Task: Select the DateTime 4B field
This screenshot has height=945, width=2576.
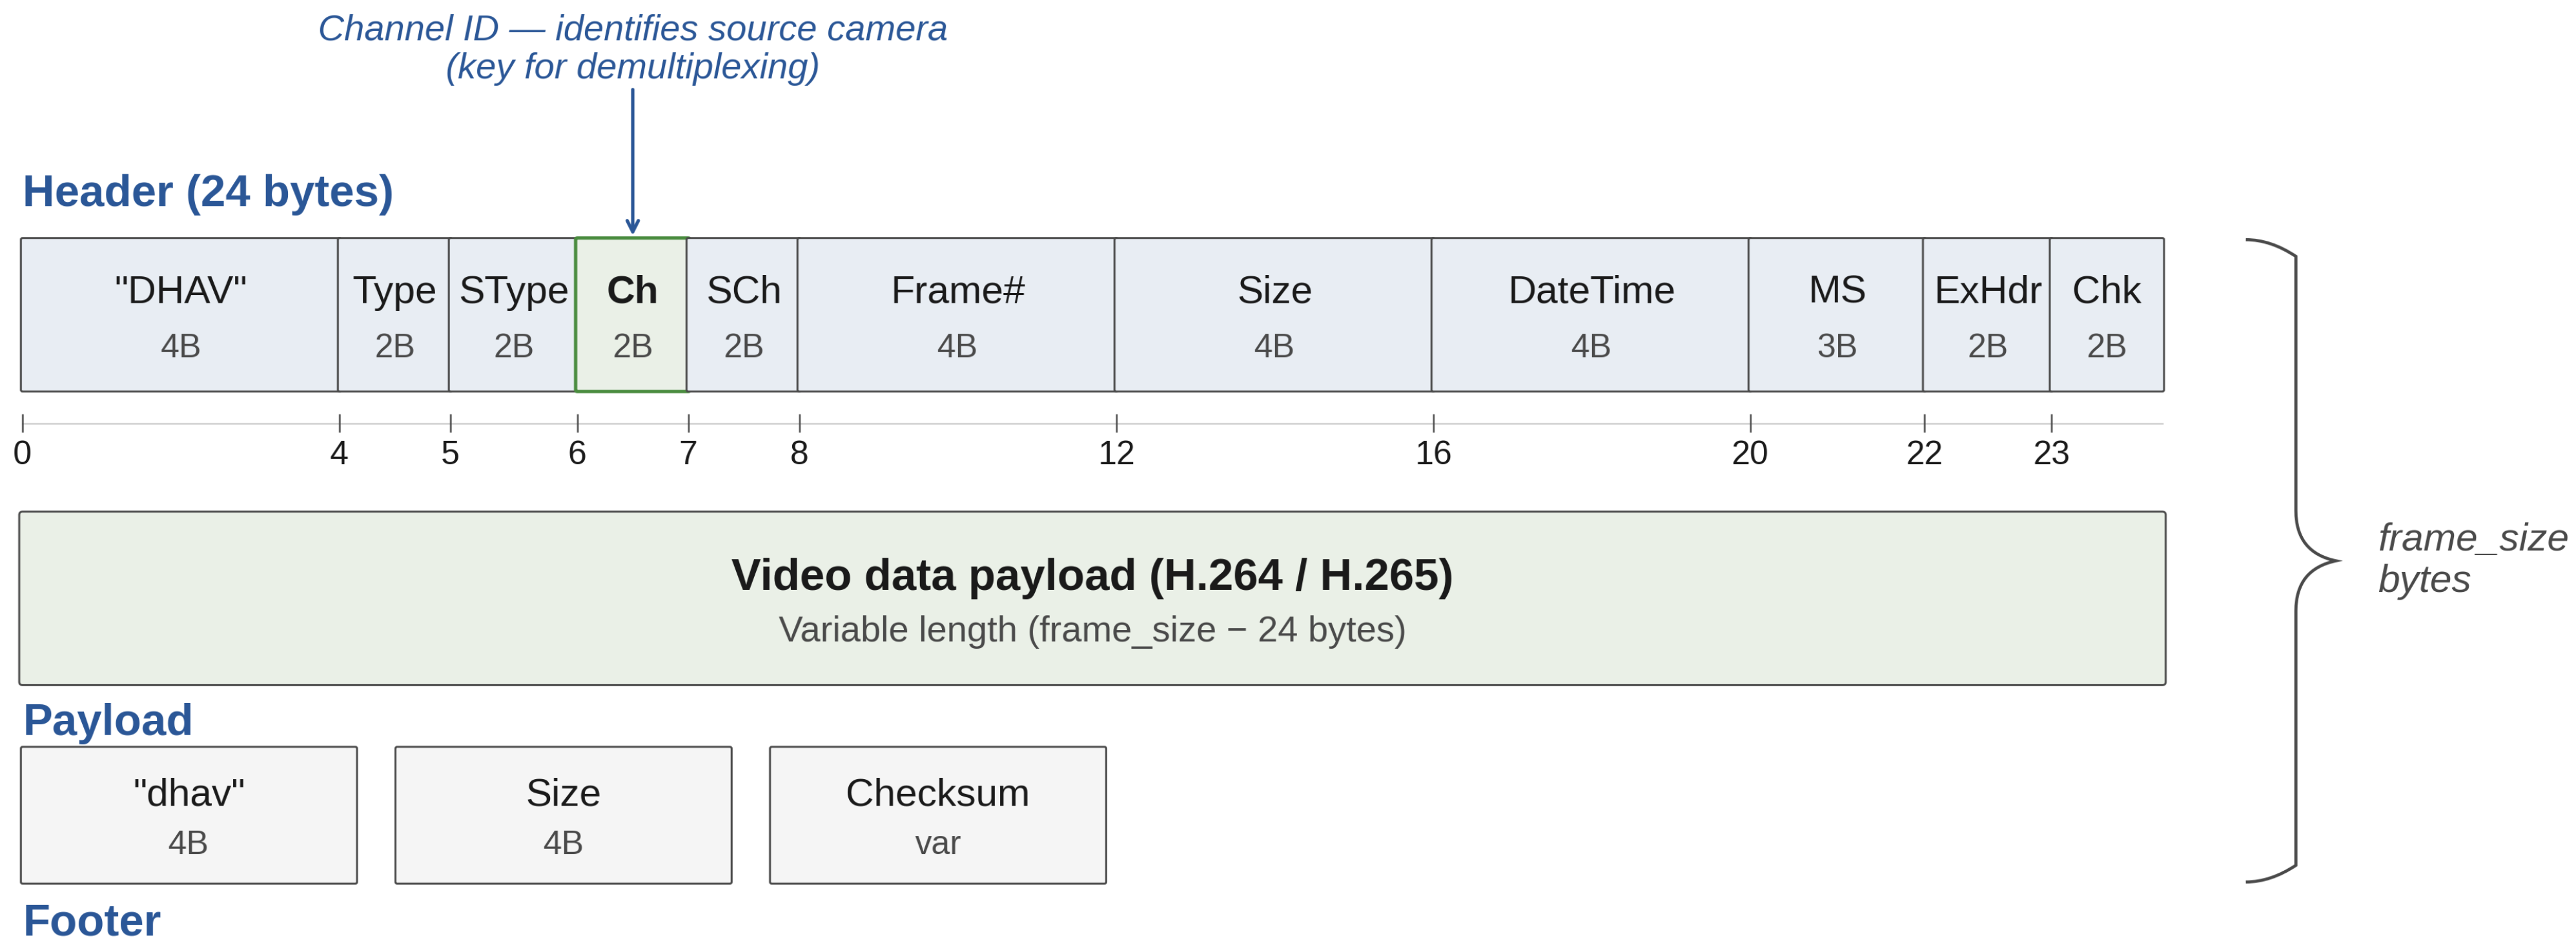Action: click(1591, 314)
